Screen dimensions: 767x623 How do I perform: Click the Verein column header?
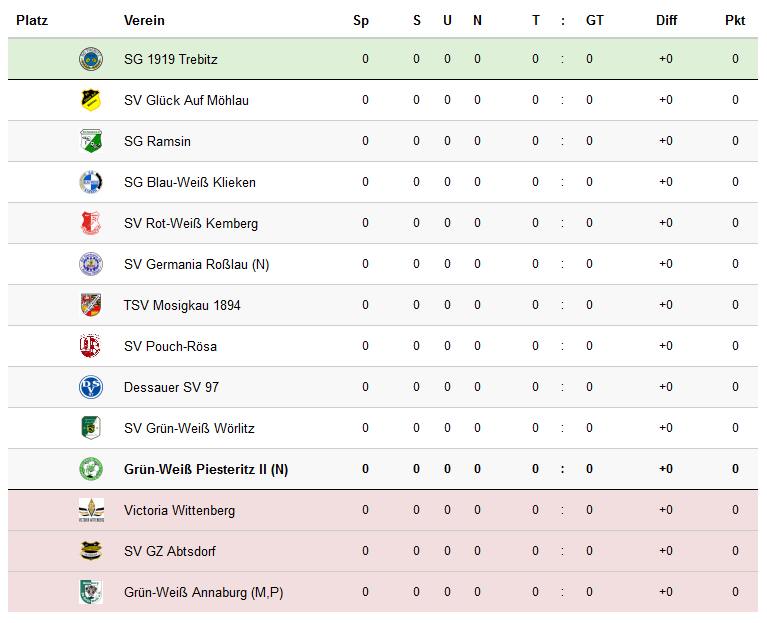point(144,20)
